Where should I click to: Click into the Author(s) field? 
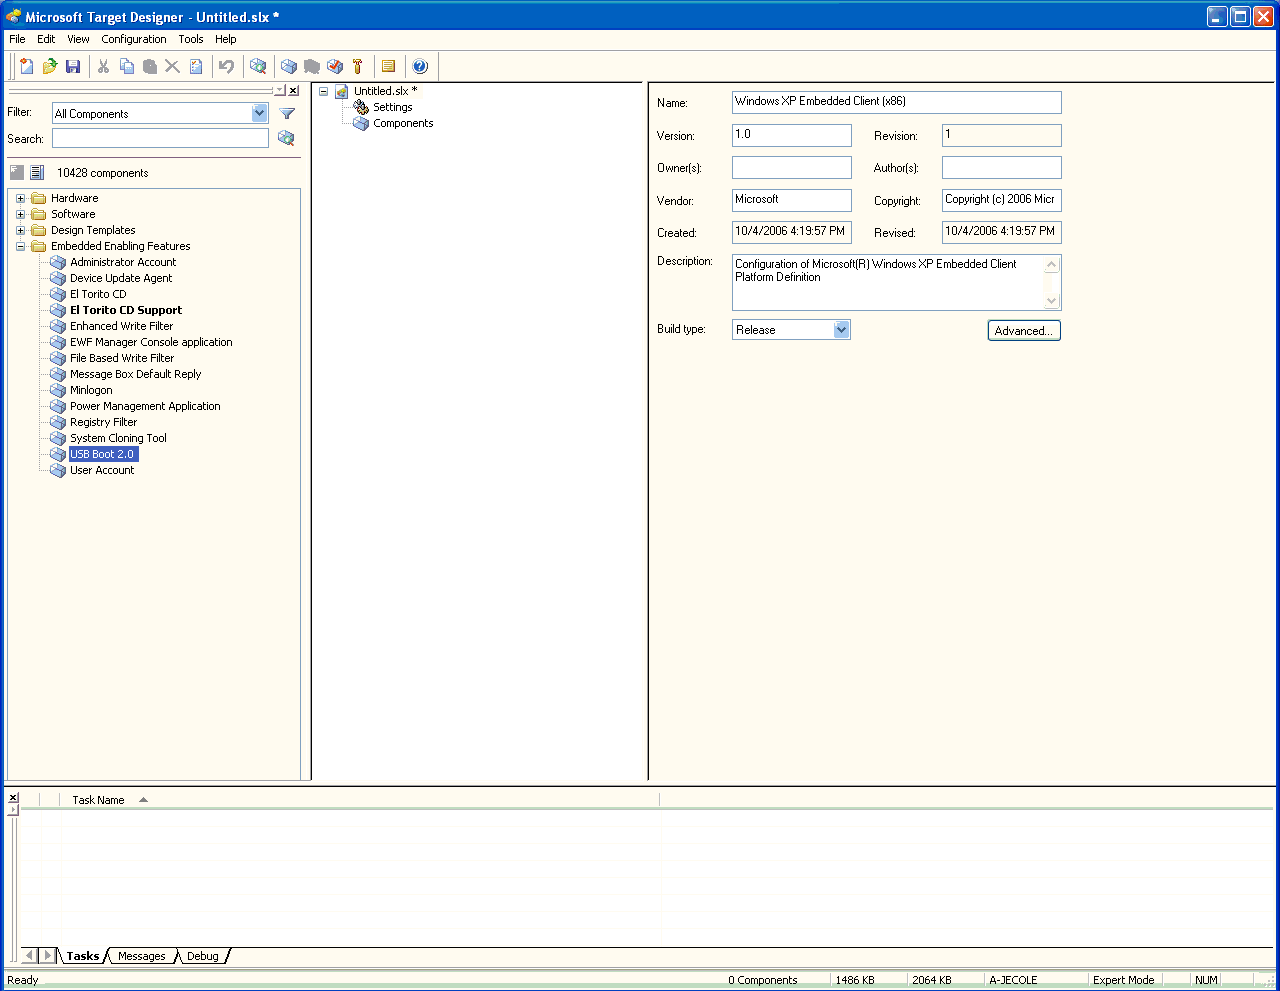click(x=1001, y=167)
